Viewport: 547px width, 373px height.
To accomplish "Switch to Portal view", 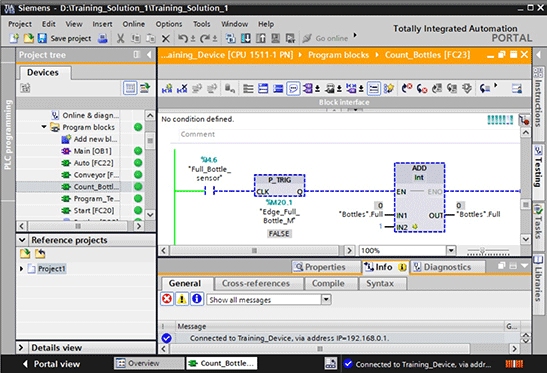I will 52,364.
